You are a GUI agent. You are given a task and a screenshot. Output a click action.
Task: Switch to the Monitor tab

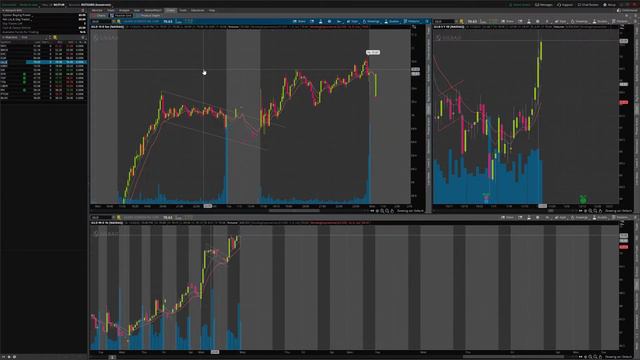pos(97,10)
